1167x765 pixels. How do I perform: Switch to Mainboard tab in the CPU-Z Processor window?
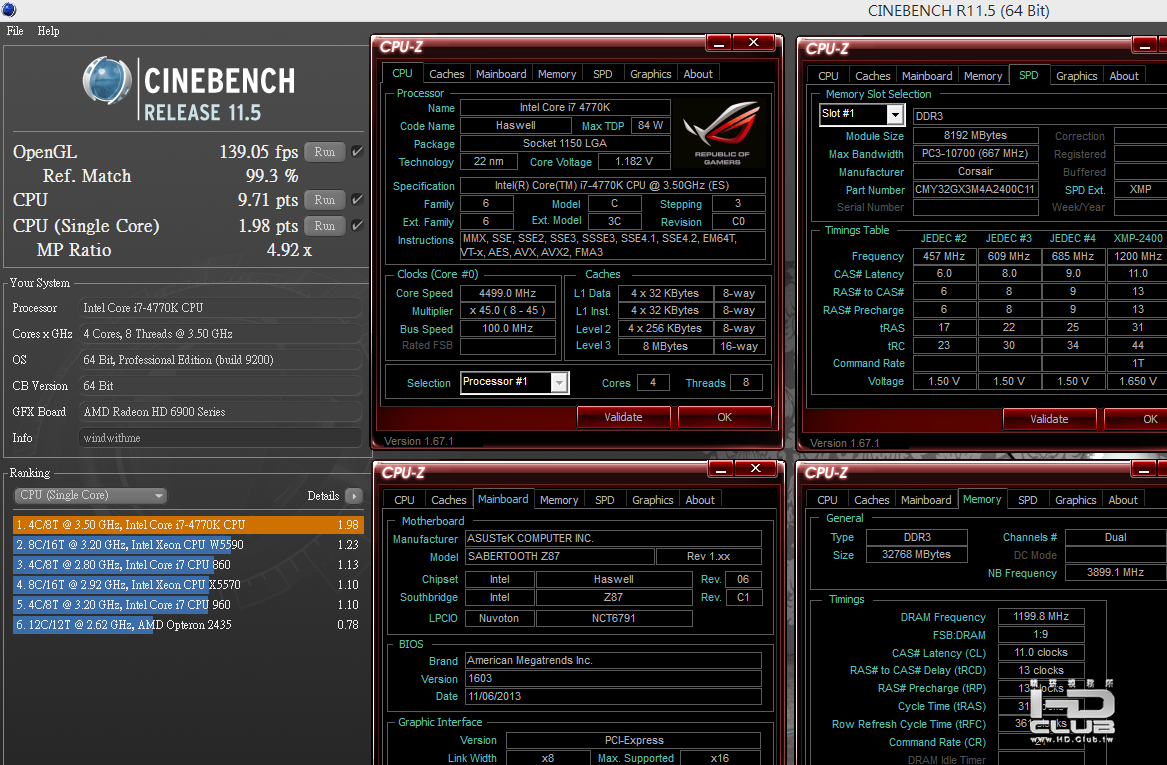501,74
